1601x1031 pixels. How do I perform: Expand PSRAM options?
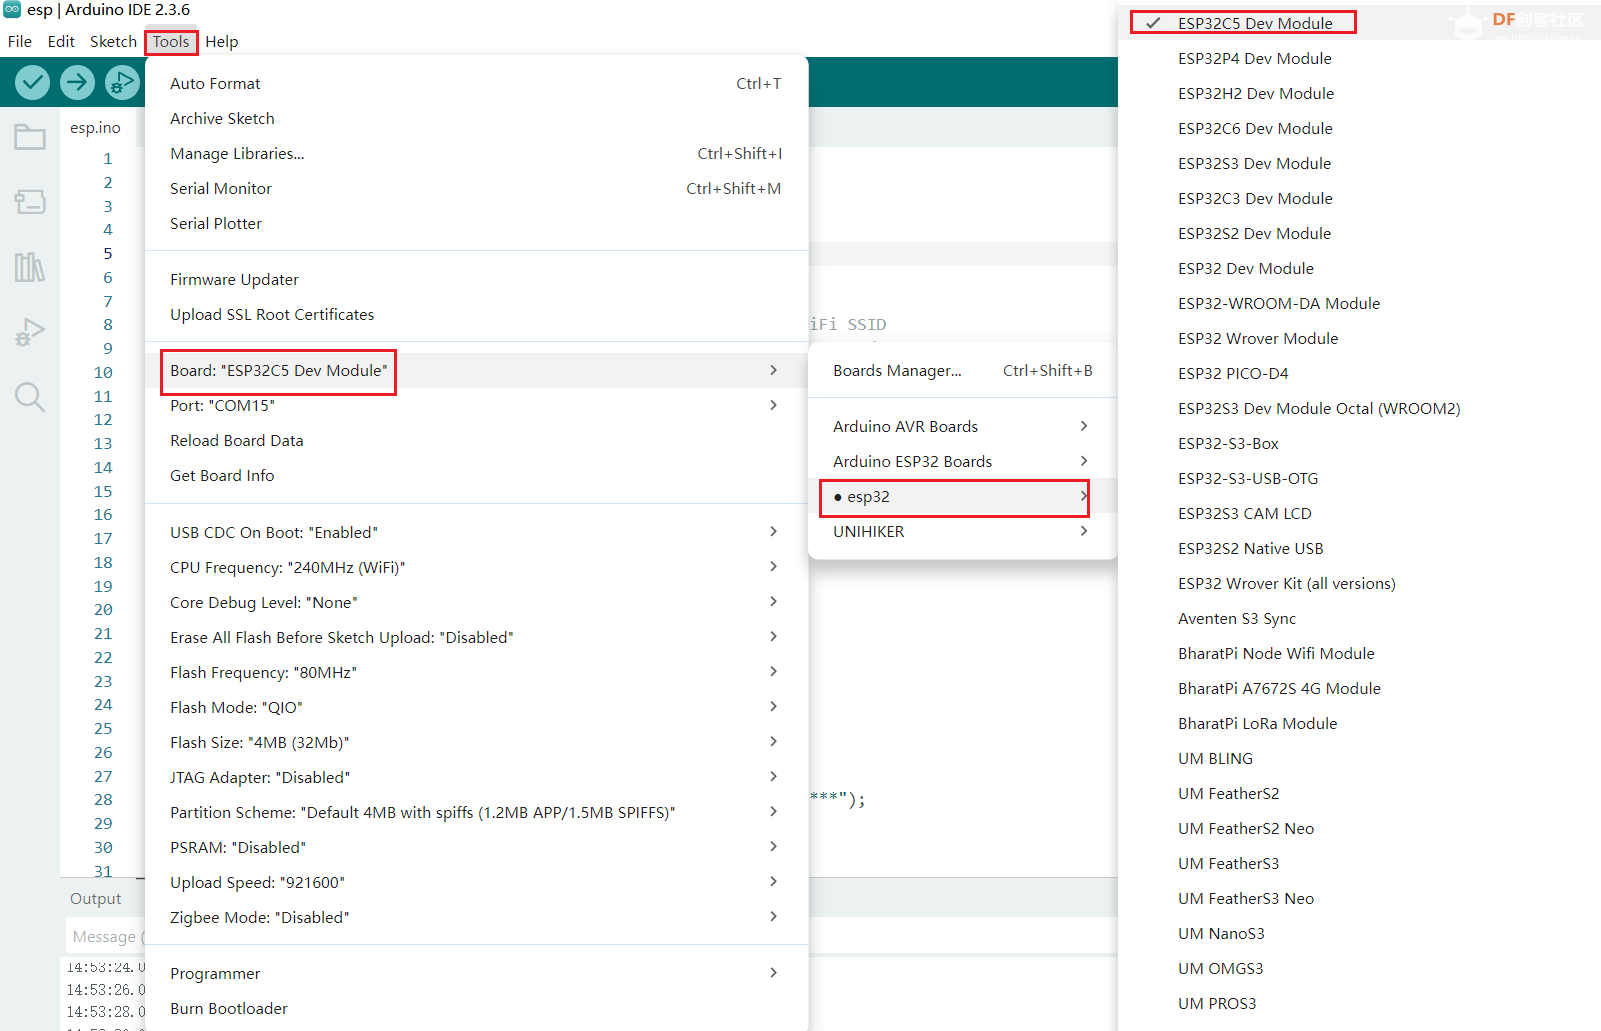tap(476, 848)
